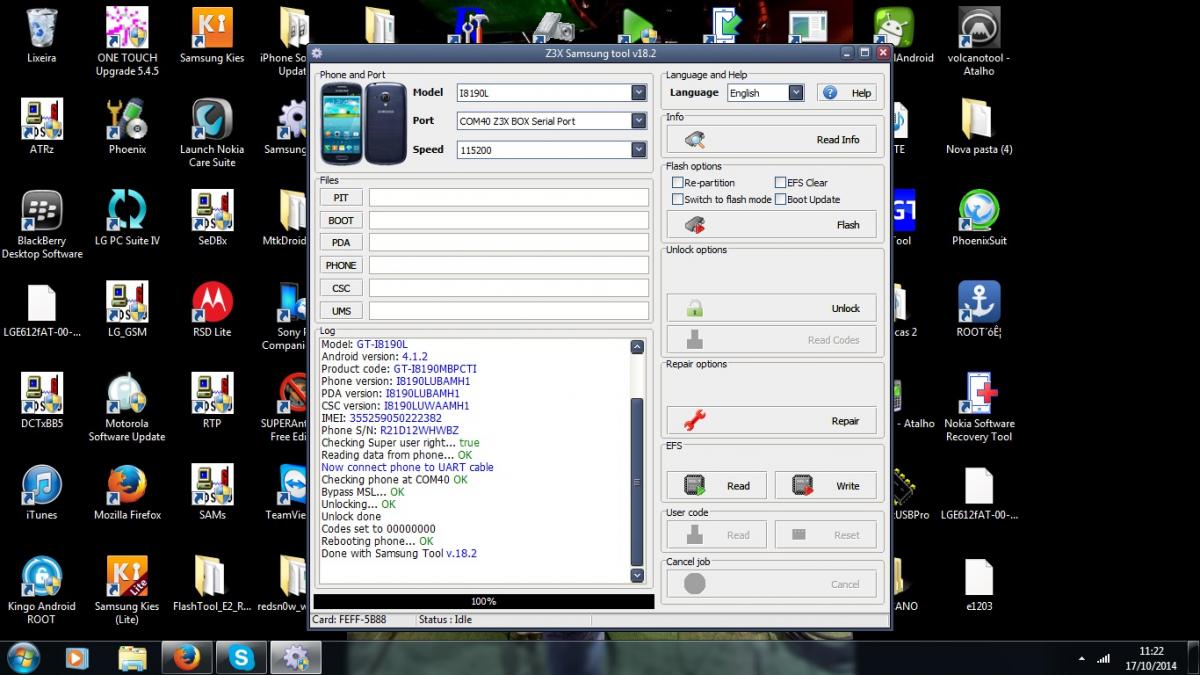Open Nokia Software Recovery Tool shortcut
This screenshot has height=675, width=1200.
point(979,408)
